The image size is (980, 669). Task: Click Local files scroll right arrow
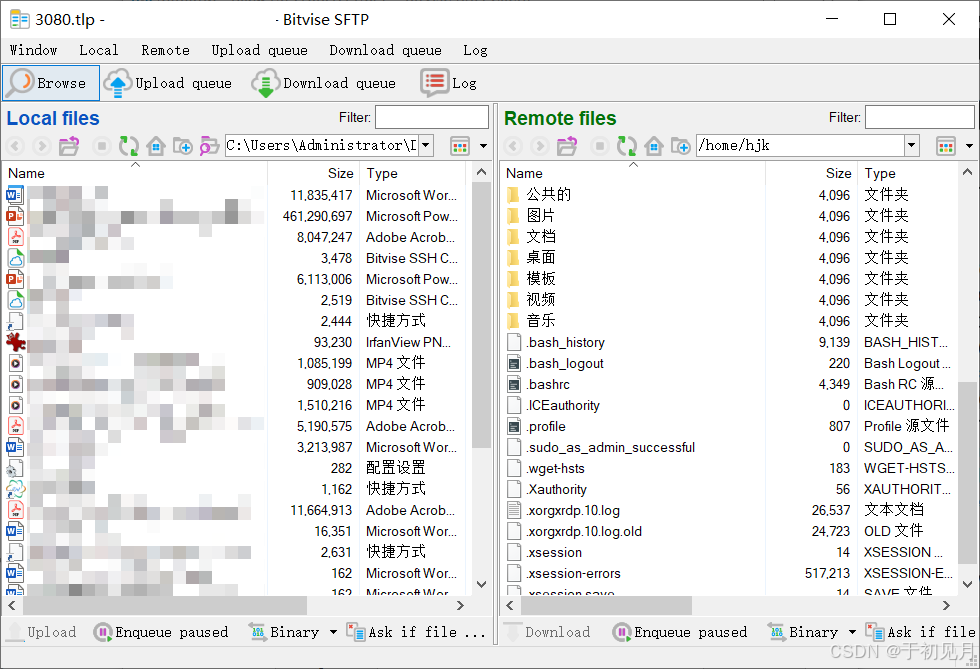460,605
